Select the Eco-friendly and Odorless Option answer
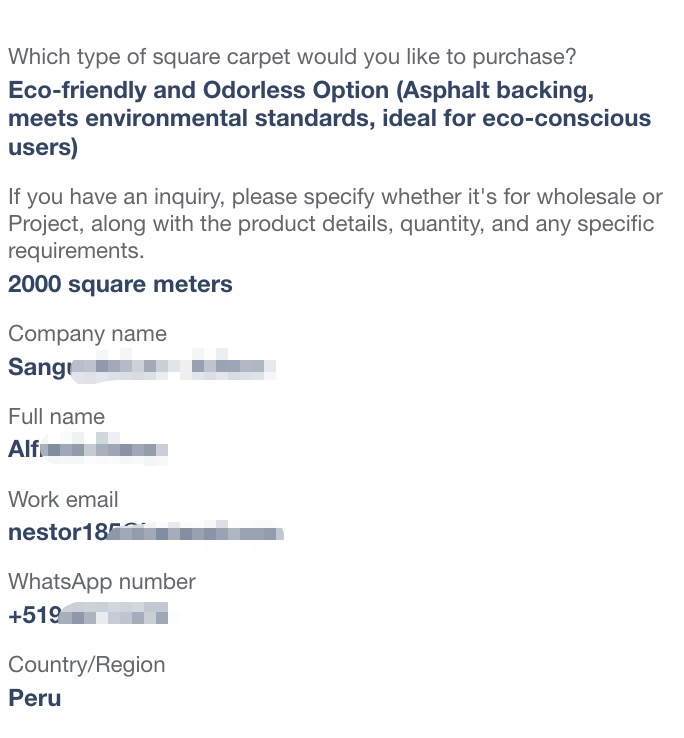 [x=330, y=118]
